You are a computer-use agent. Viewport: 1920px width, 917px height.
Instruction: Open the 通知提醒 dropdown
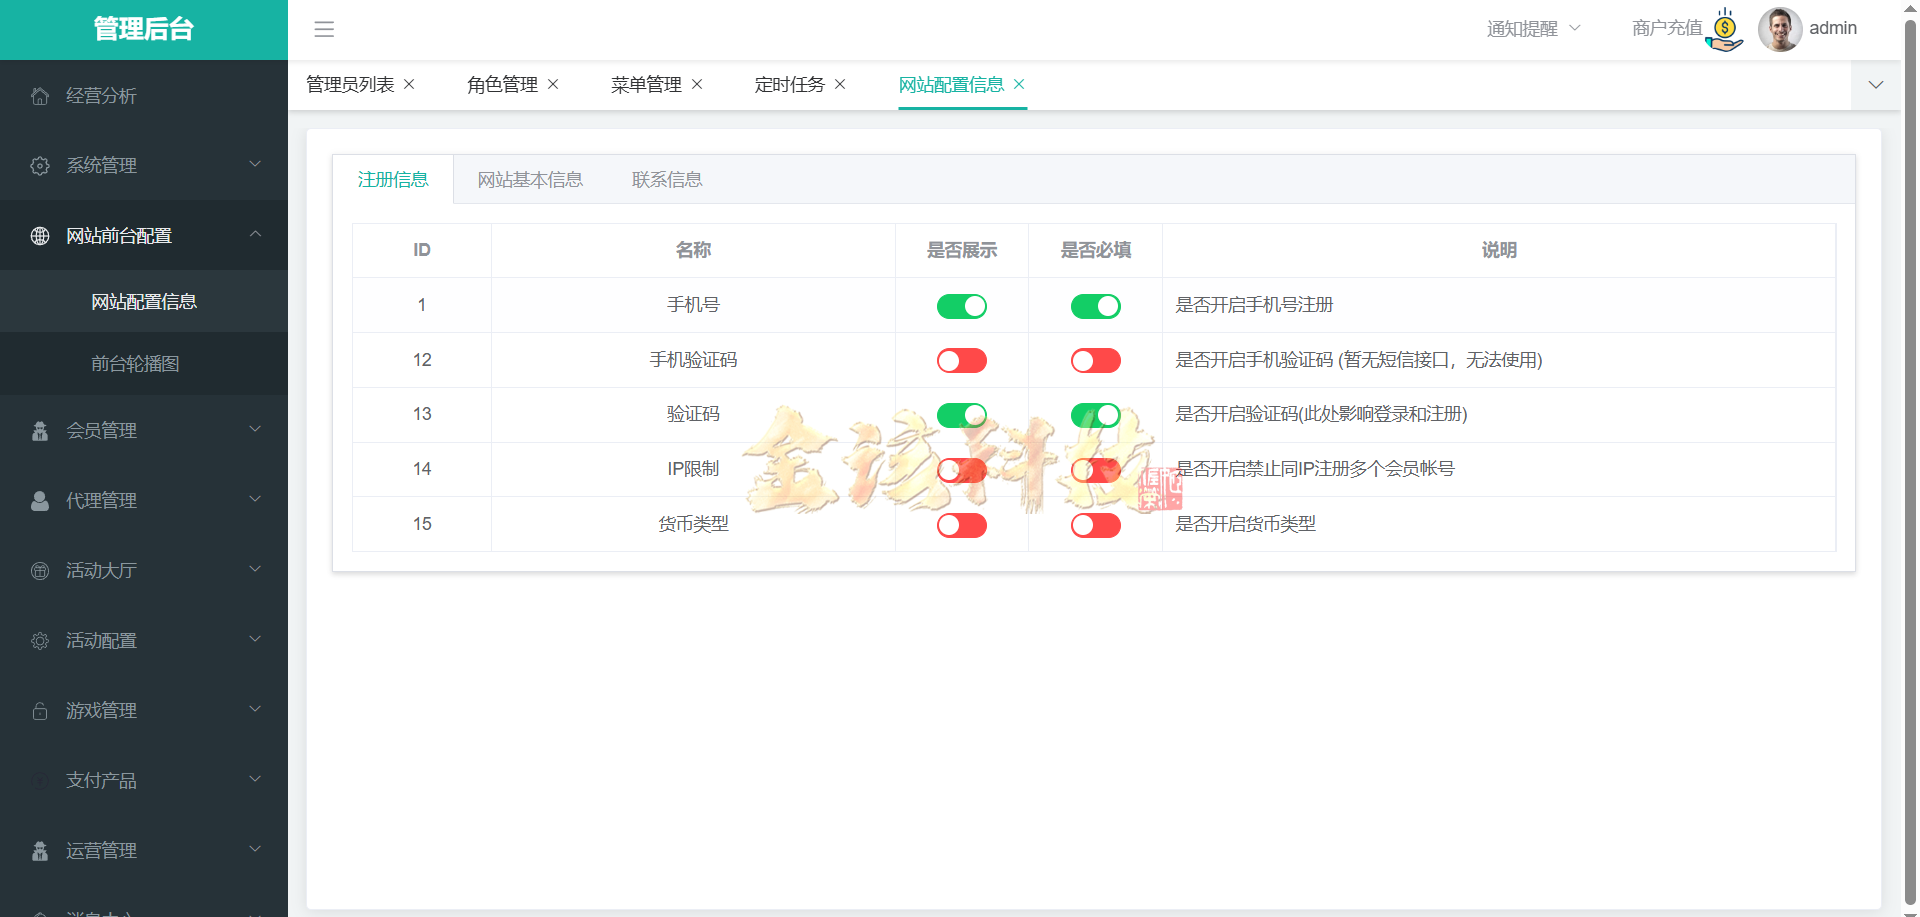click(x=1532, y=29)
